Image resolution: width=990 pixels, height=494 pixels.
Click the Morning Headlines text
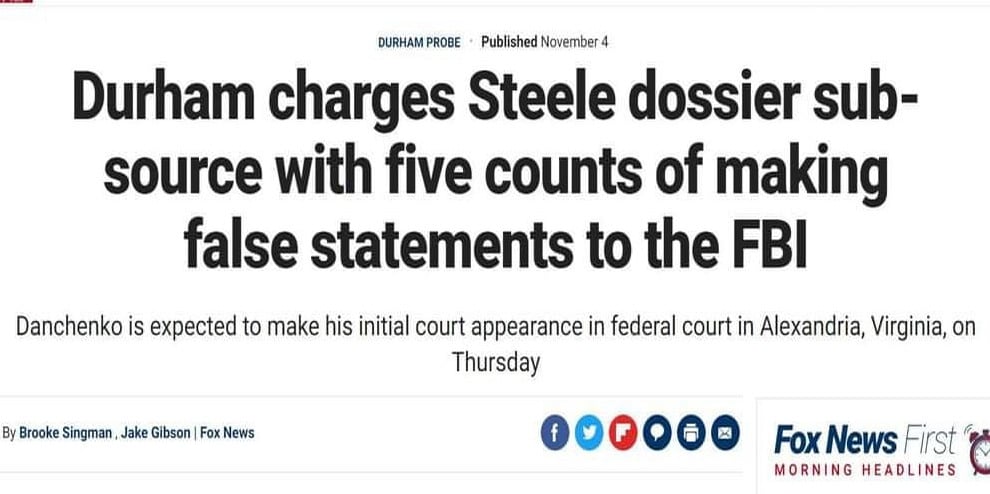[866, 469]
